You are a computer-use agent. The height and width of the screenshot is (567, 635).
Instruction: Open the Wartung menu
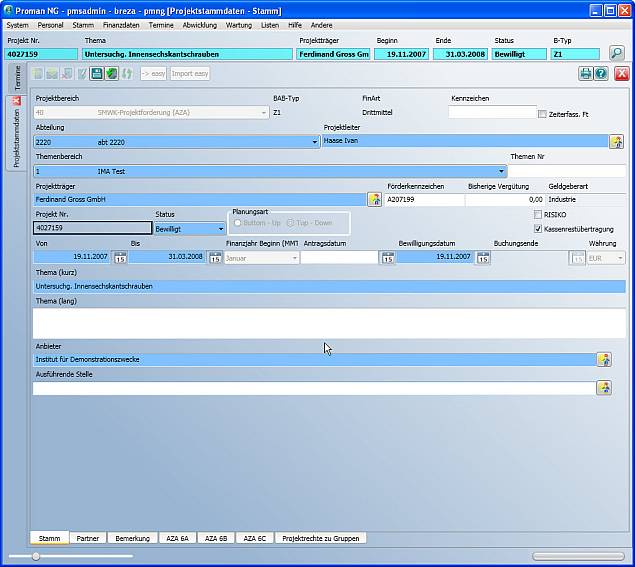point(239,25)
